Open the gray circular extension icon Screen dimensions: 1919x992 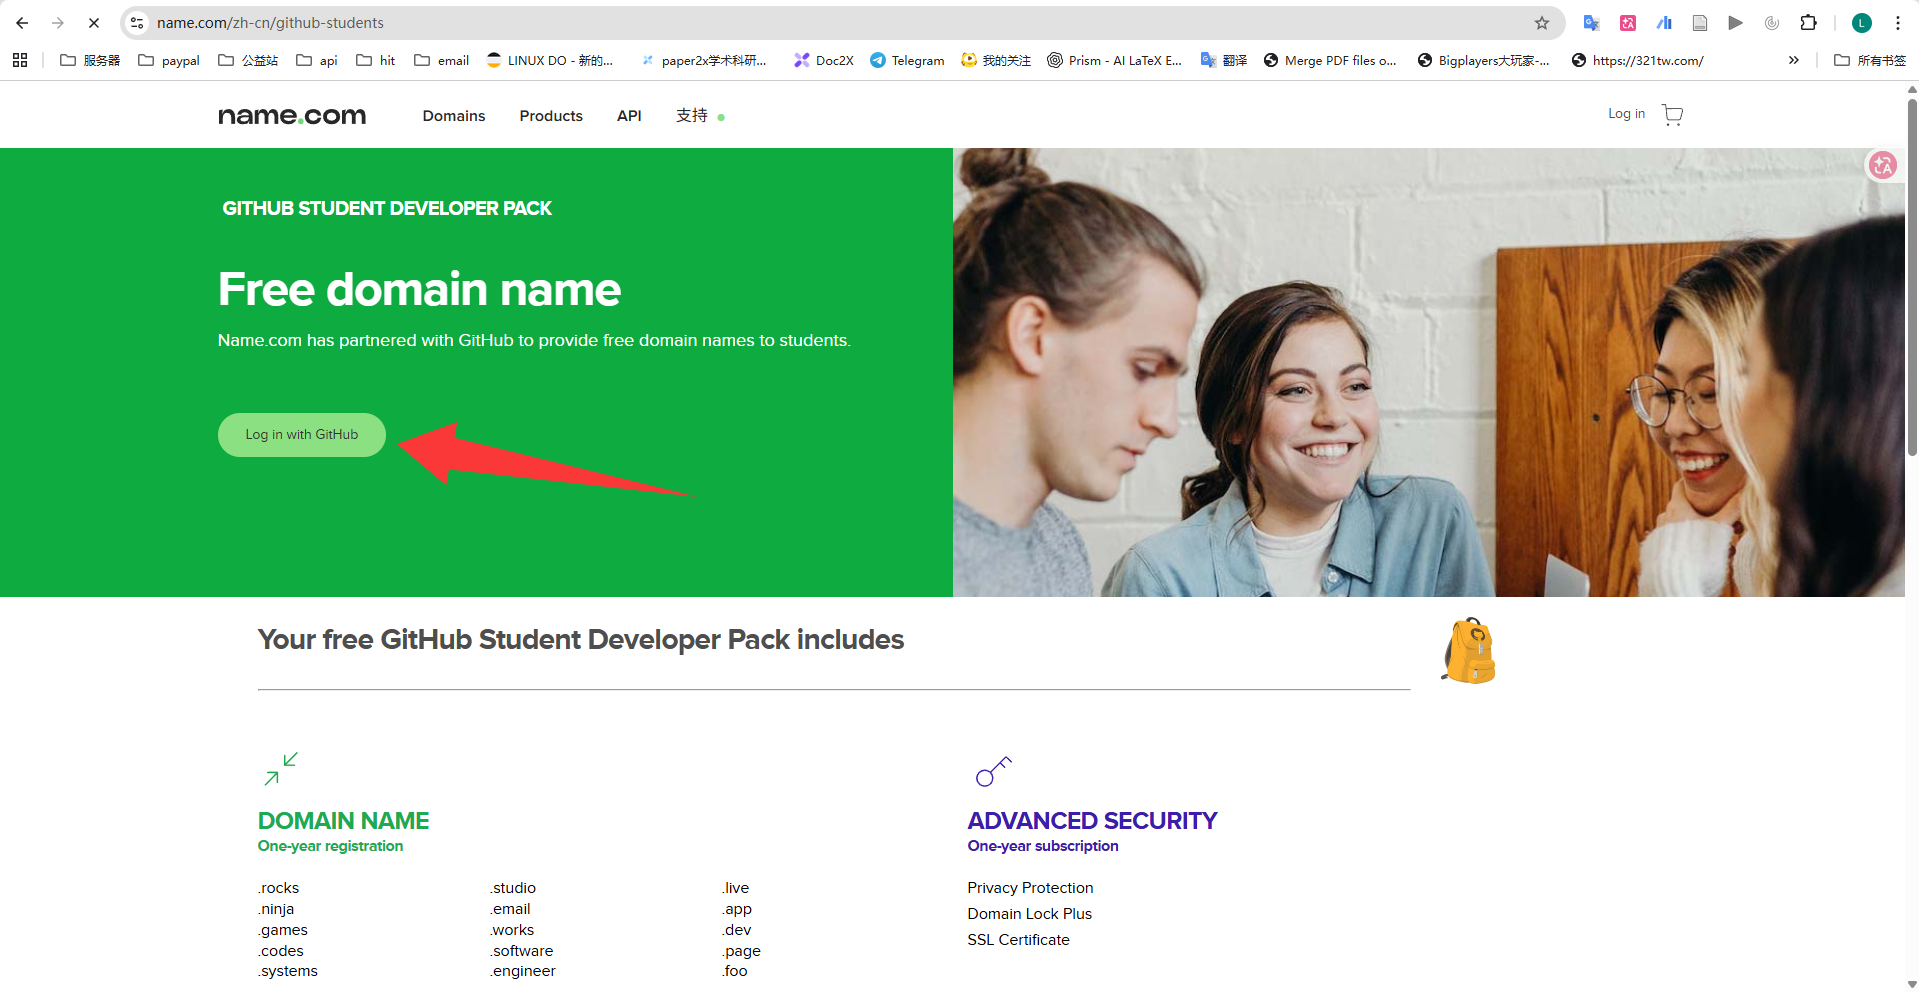coord(1772,23)
